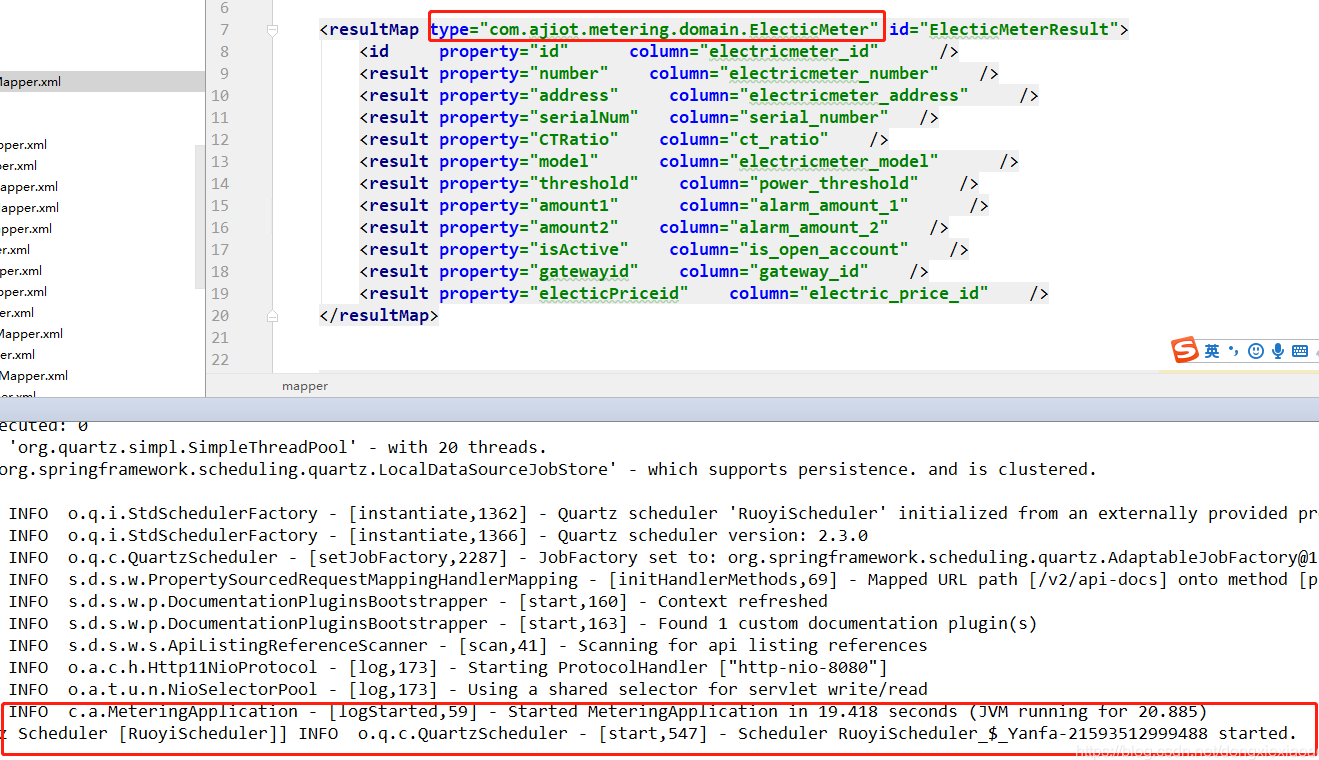
Task: Open the Sogou soft keyboard icon
Action: click(1300, 351)
